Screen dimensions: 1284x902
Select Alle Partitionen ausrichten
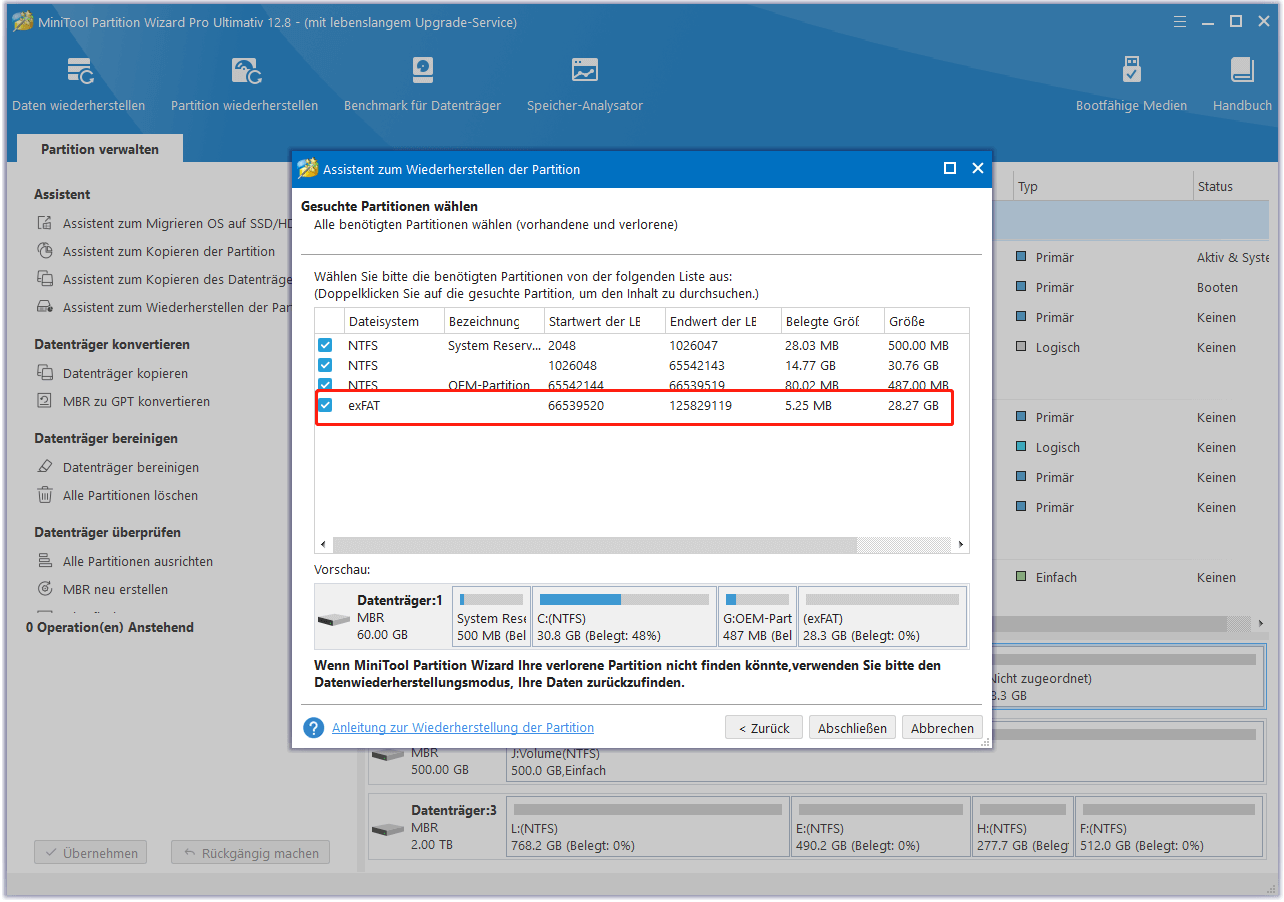(125, 561)
